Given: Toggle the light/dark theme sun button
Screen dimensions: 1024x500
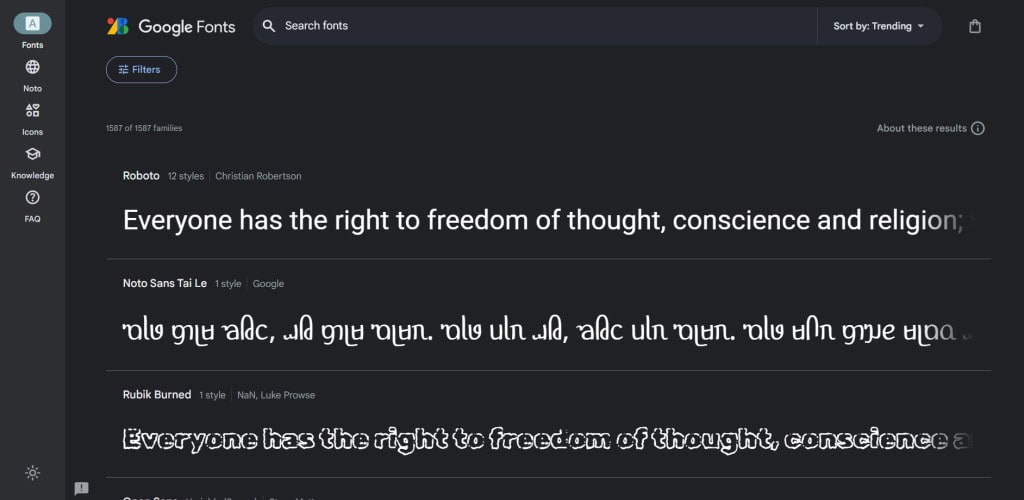Looking at the screenshot, I should point(32,473).
